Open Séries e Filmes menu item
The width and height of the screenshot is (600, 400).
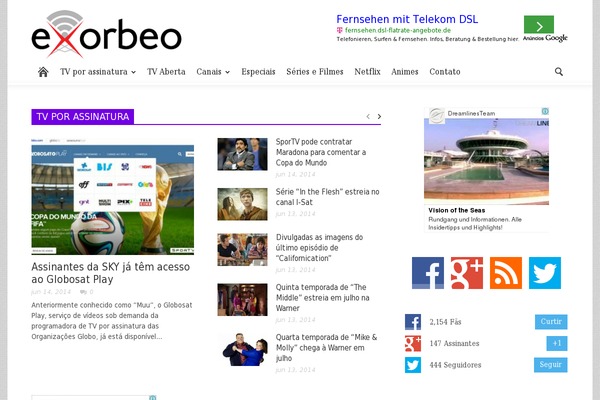pos(315,72)
